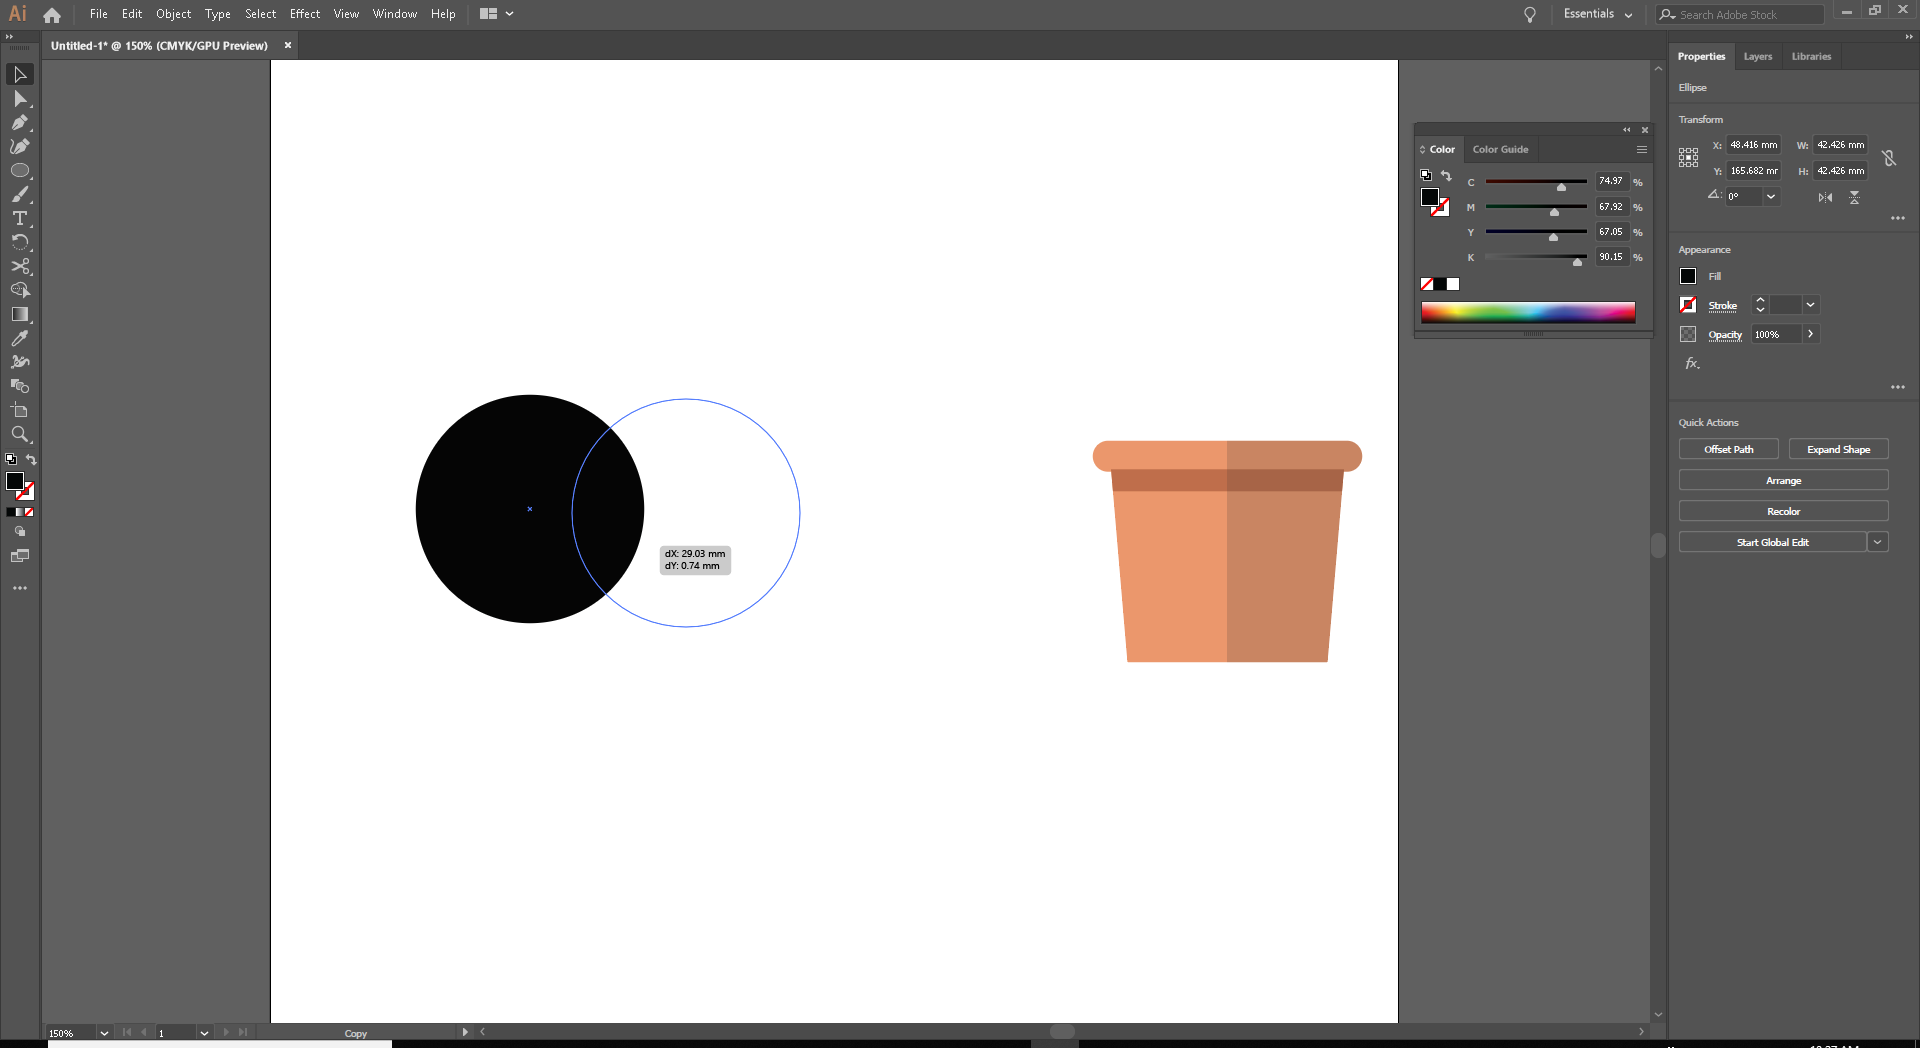Activate the fill box in the Color panel
The image size is (1920, 1048).
[x=1430, y=197]
